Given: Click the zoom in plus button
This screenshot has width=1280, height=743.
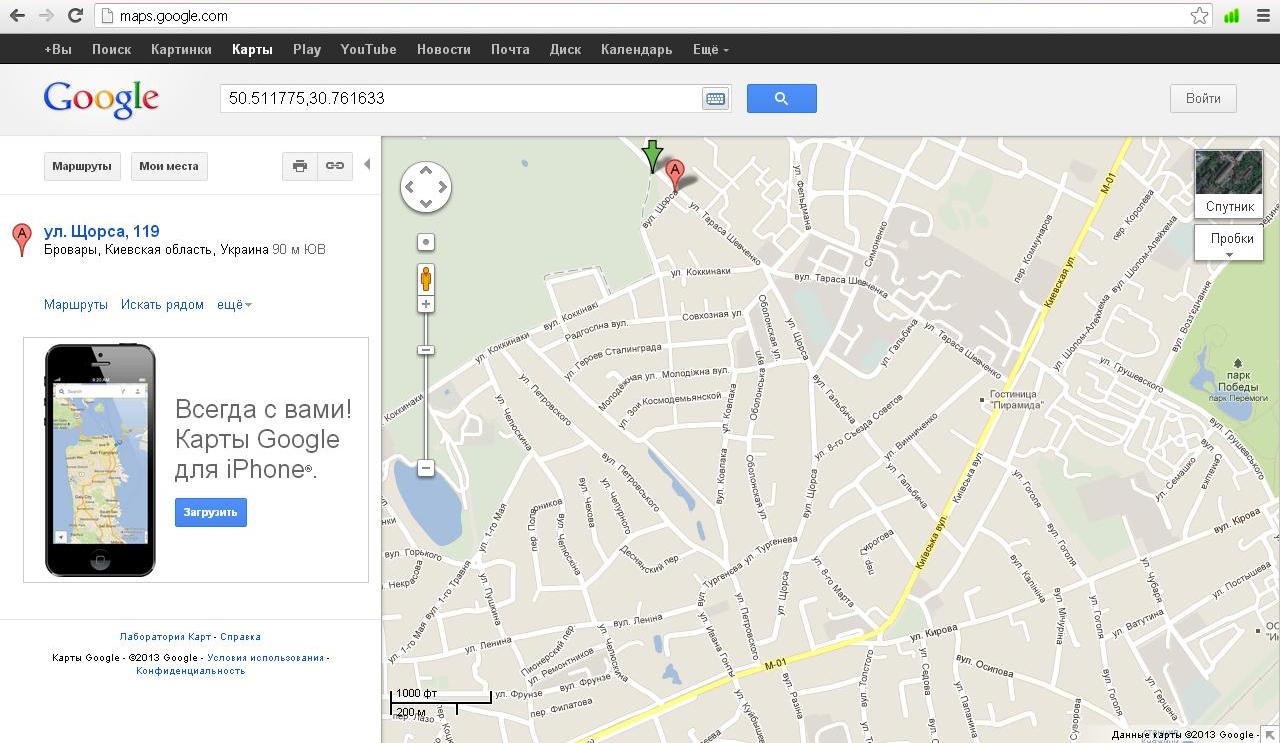Looking at the screenshot, I should pyautogui.click(x=426, y=304).
